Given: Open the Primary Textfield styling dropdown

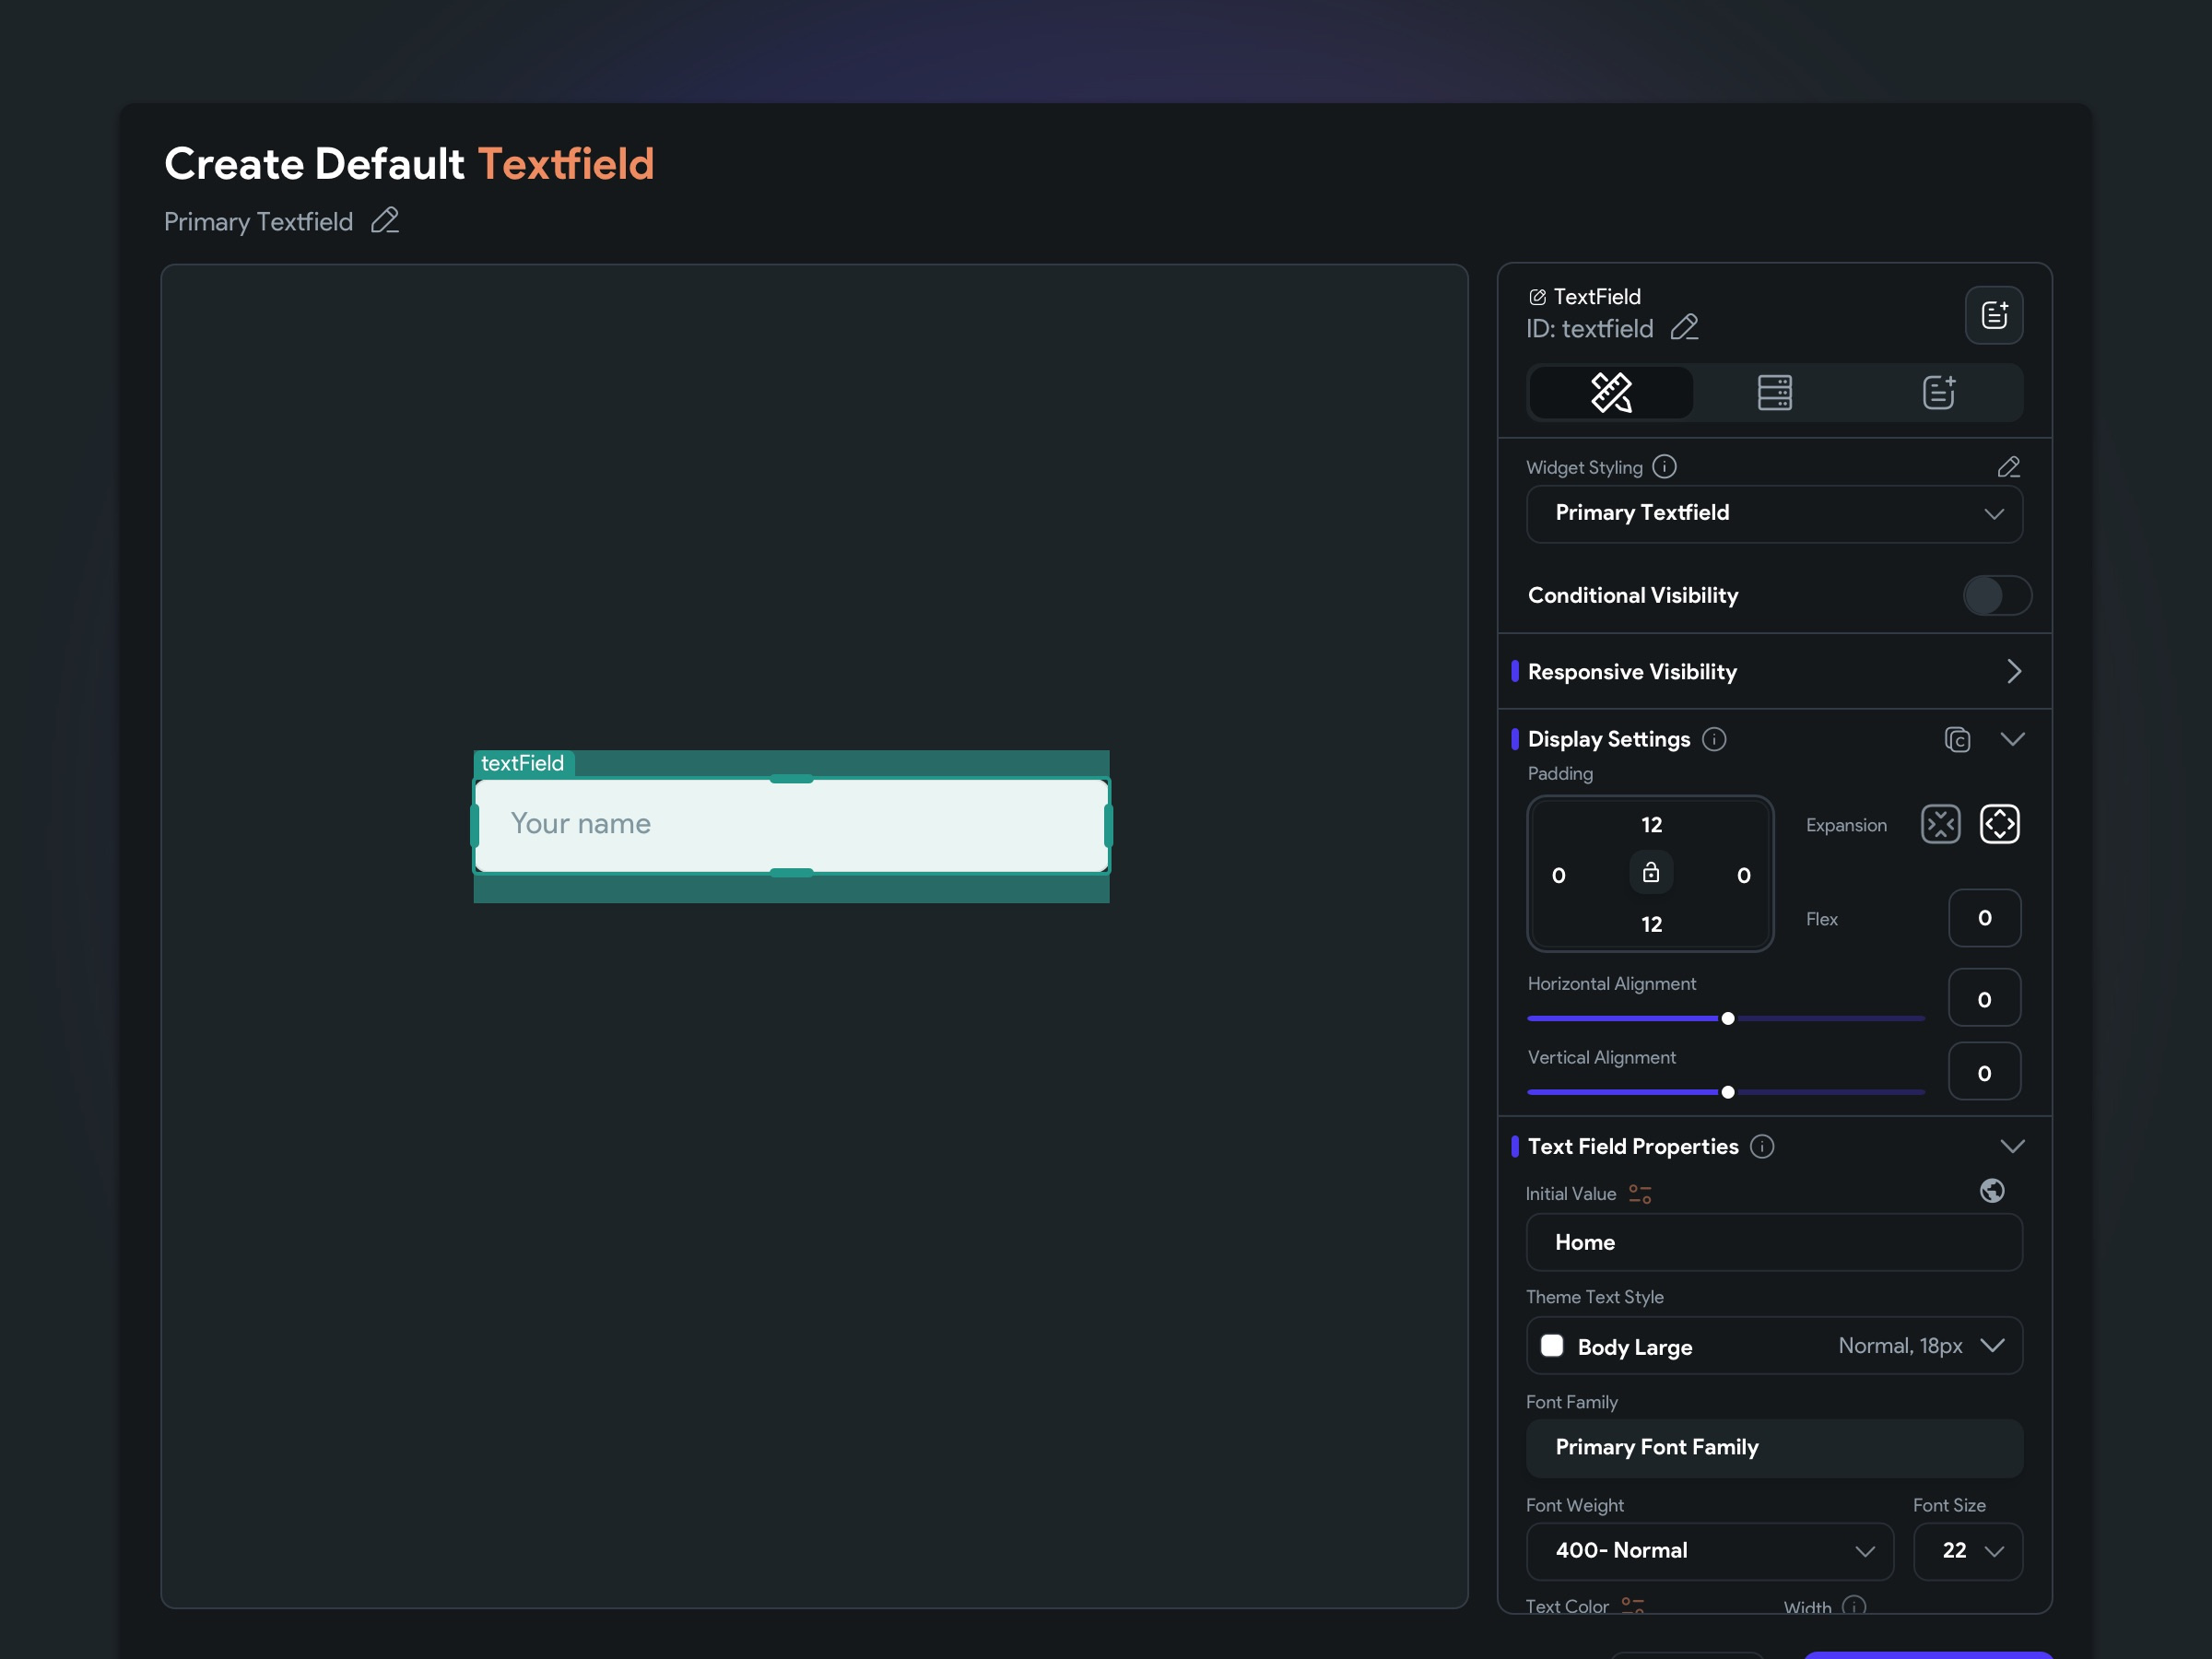Looking at the screenshot, I should pyautogui.click(x=1775, y=513).
